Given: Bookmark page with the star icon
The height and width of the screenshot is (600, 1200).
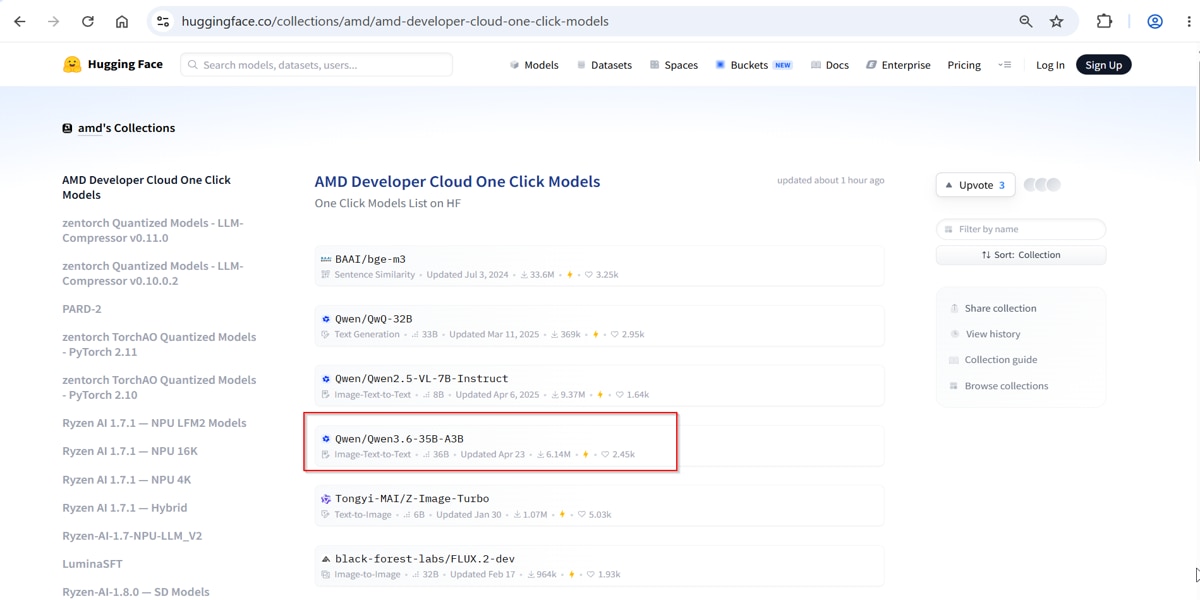Looking at the screenshot, I should point(1056,21).
